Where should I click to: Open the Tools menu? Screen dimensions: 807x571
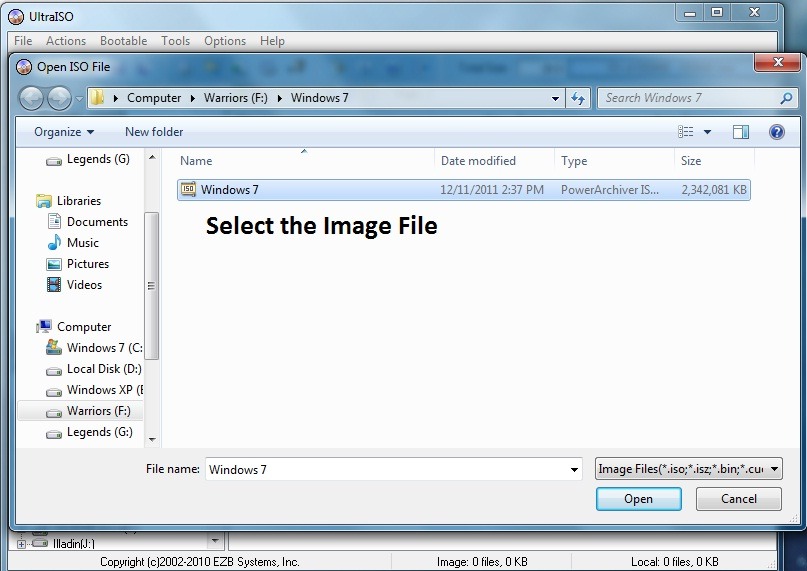click(175, 41)
